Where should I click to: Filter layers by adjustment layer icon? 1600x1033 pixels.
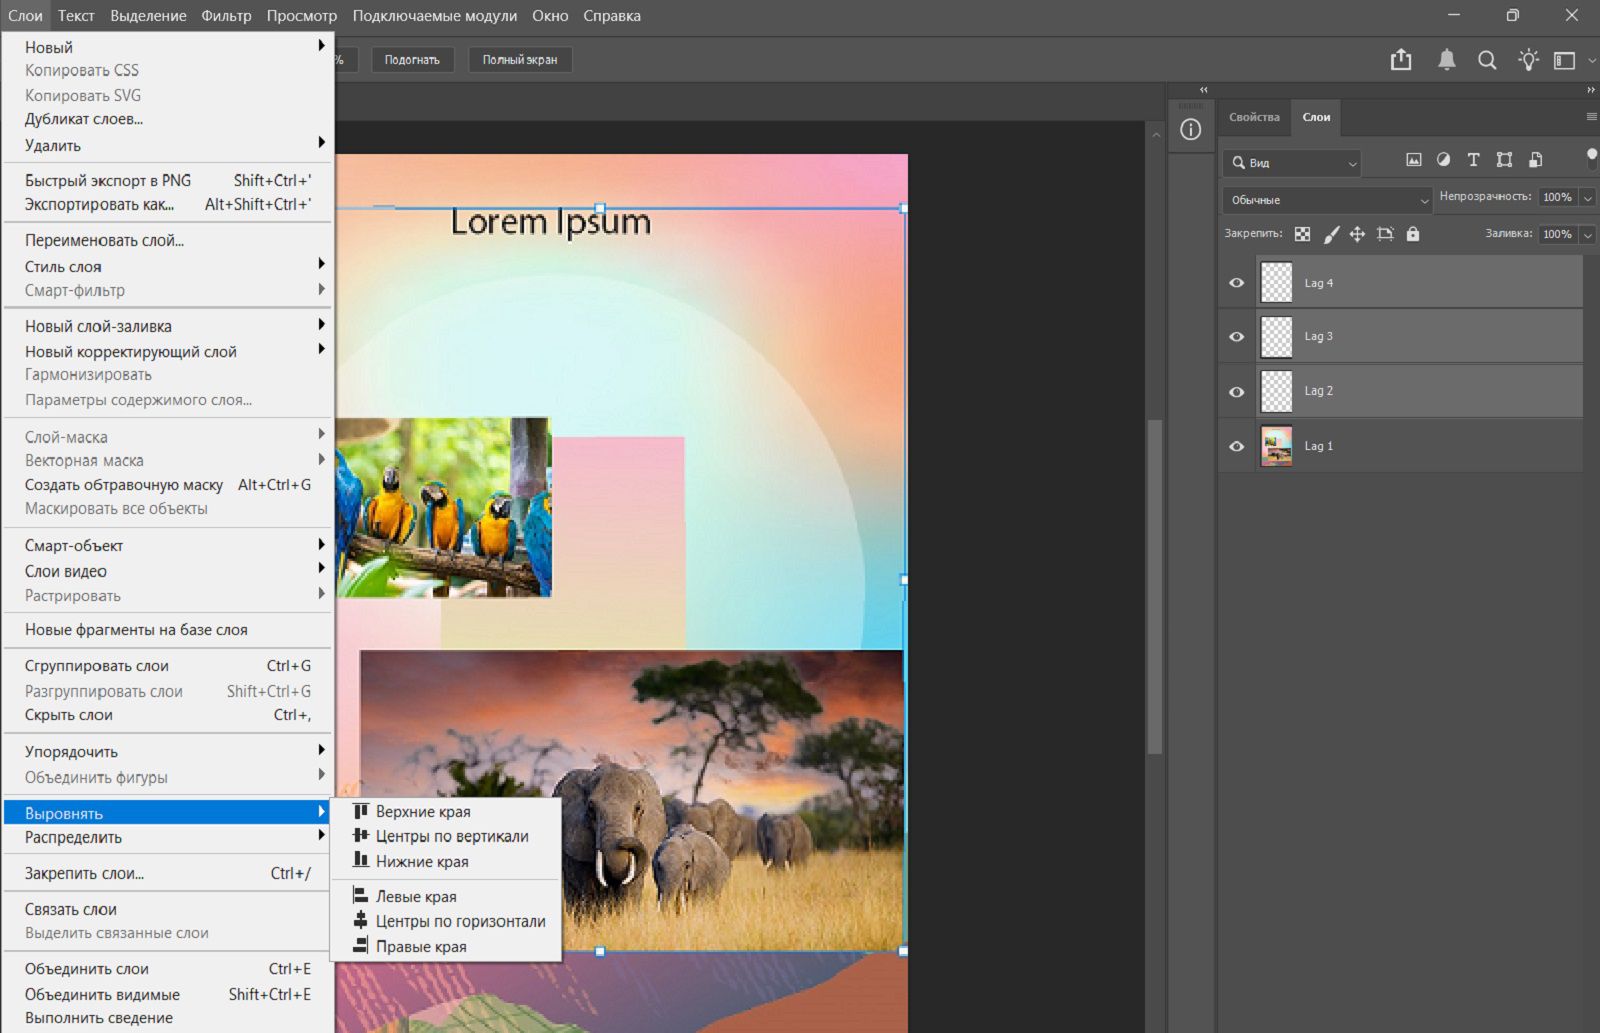[x=1443, y=160]
